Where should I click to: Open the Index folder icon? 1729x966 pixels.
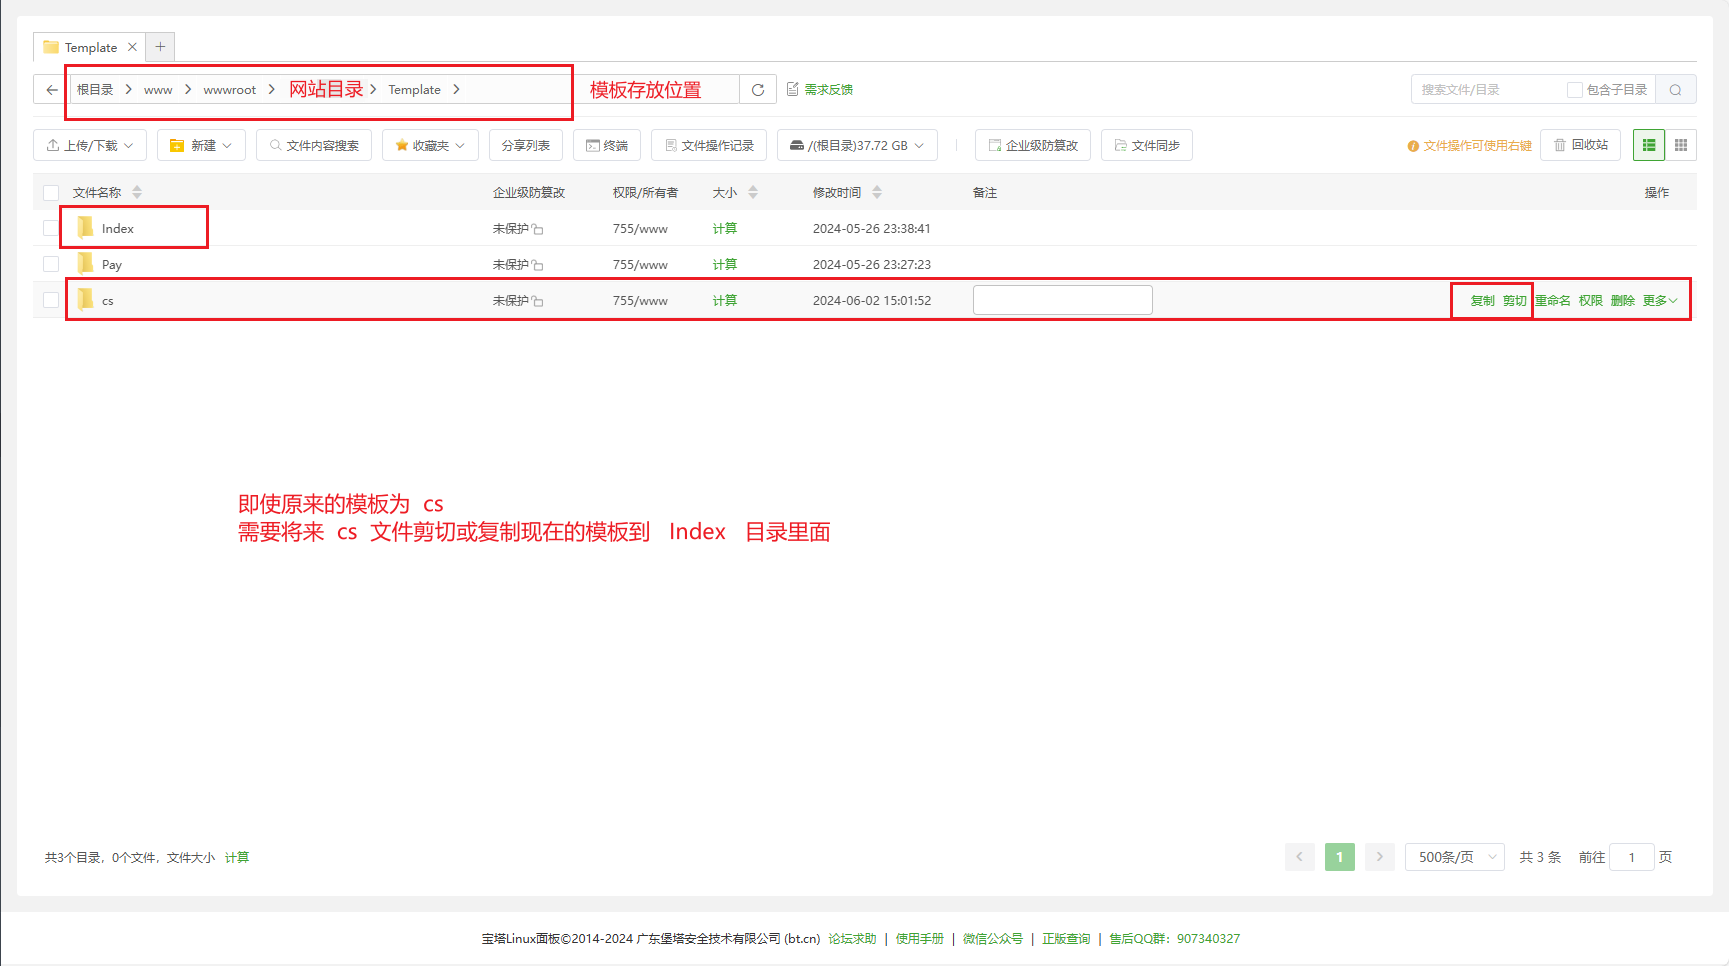[x=86, y=227]
